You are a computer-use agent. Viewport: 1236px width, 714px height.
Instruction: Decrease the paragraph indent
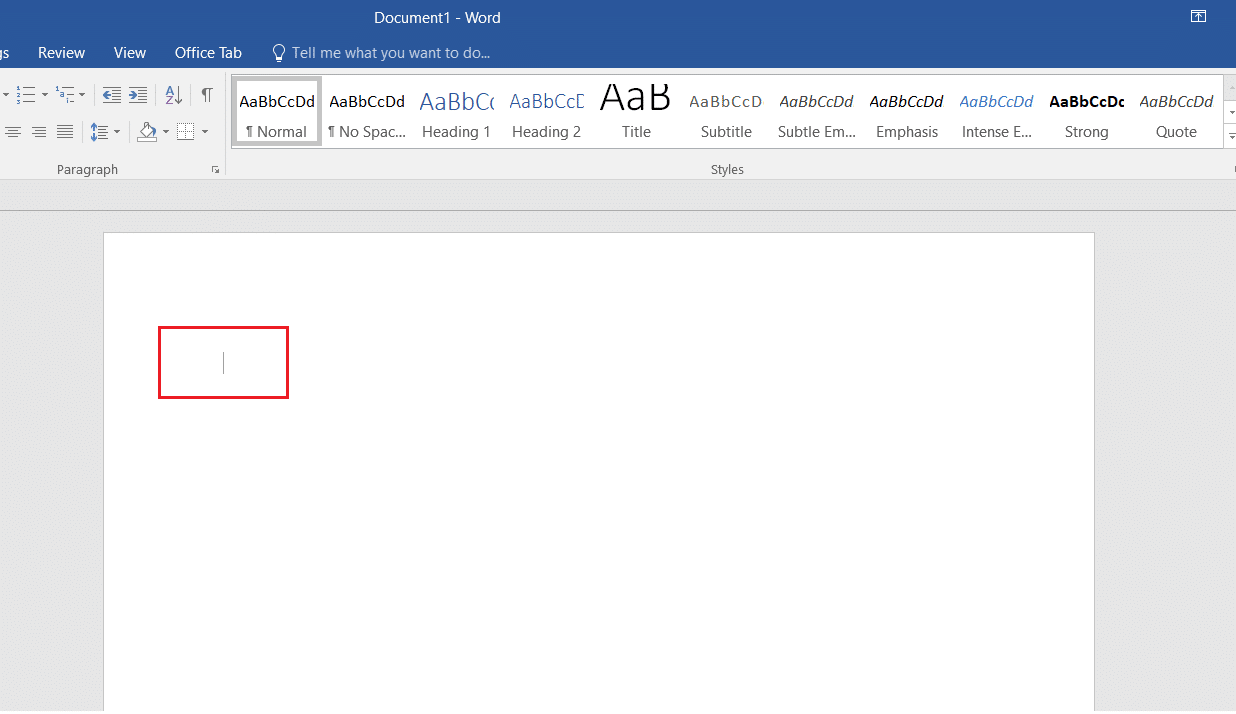point(112,95)
